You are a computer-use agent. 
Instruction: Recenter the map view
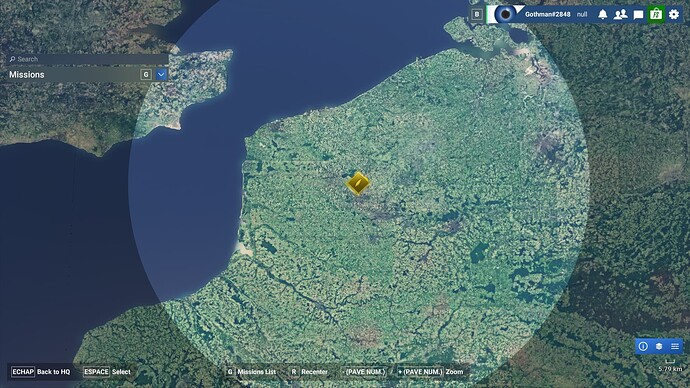click(x=309, y=372)
